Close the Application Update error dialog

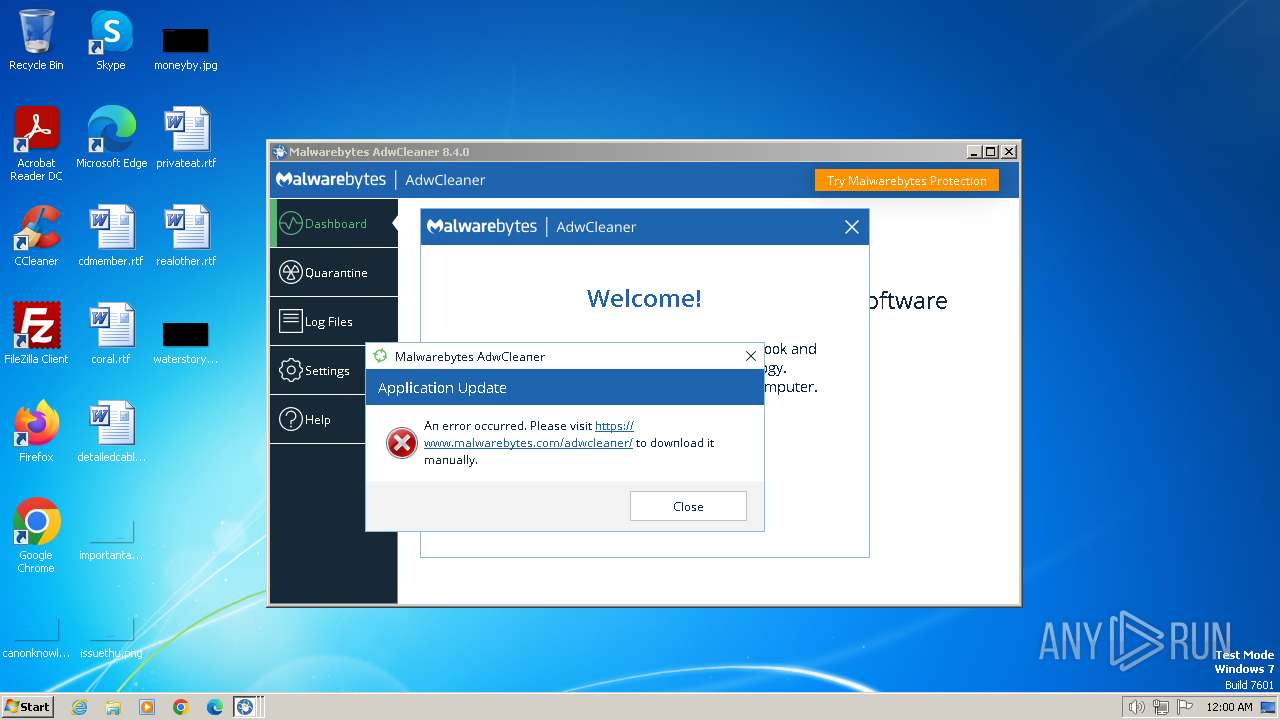click(688, 506)
